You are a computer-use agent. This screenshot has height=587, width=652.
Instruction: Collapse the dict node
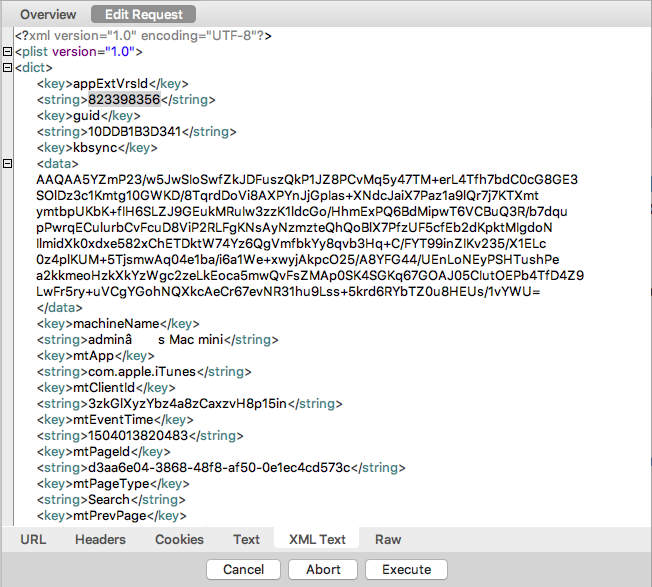point(7,67)
